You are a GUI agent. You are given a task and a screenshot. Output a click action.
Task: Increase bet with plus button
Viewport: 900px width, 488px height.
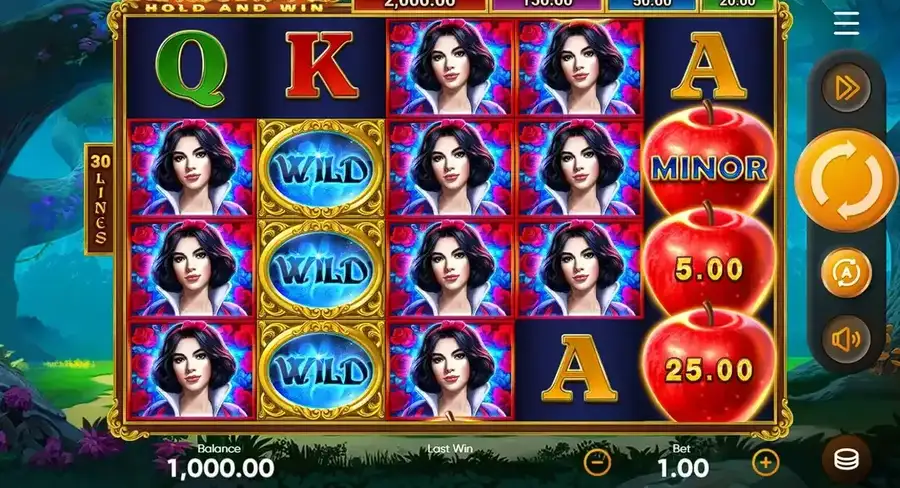coord(765,461)
